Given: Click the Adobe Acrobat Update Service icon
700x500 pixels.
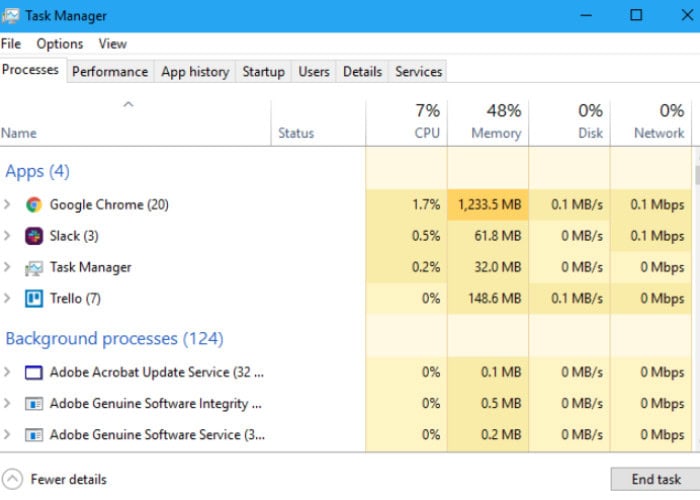Looking at the screenshot, I should point(34,372).
